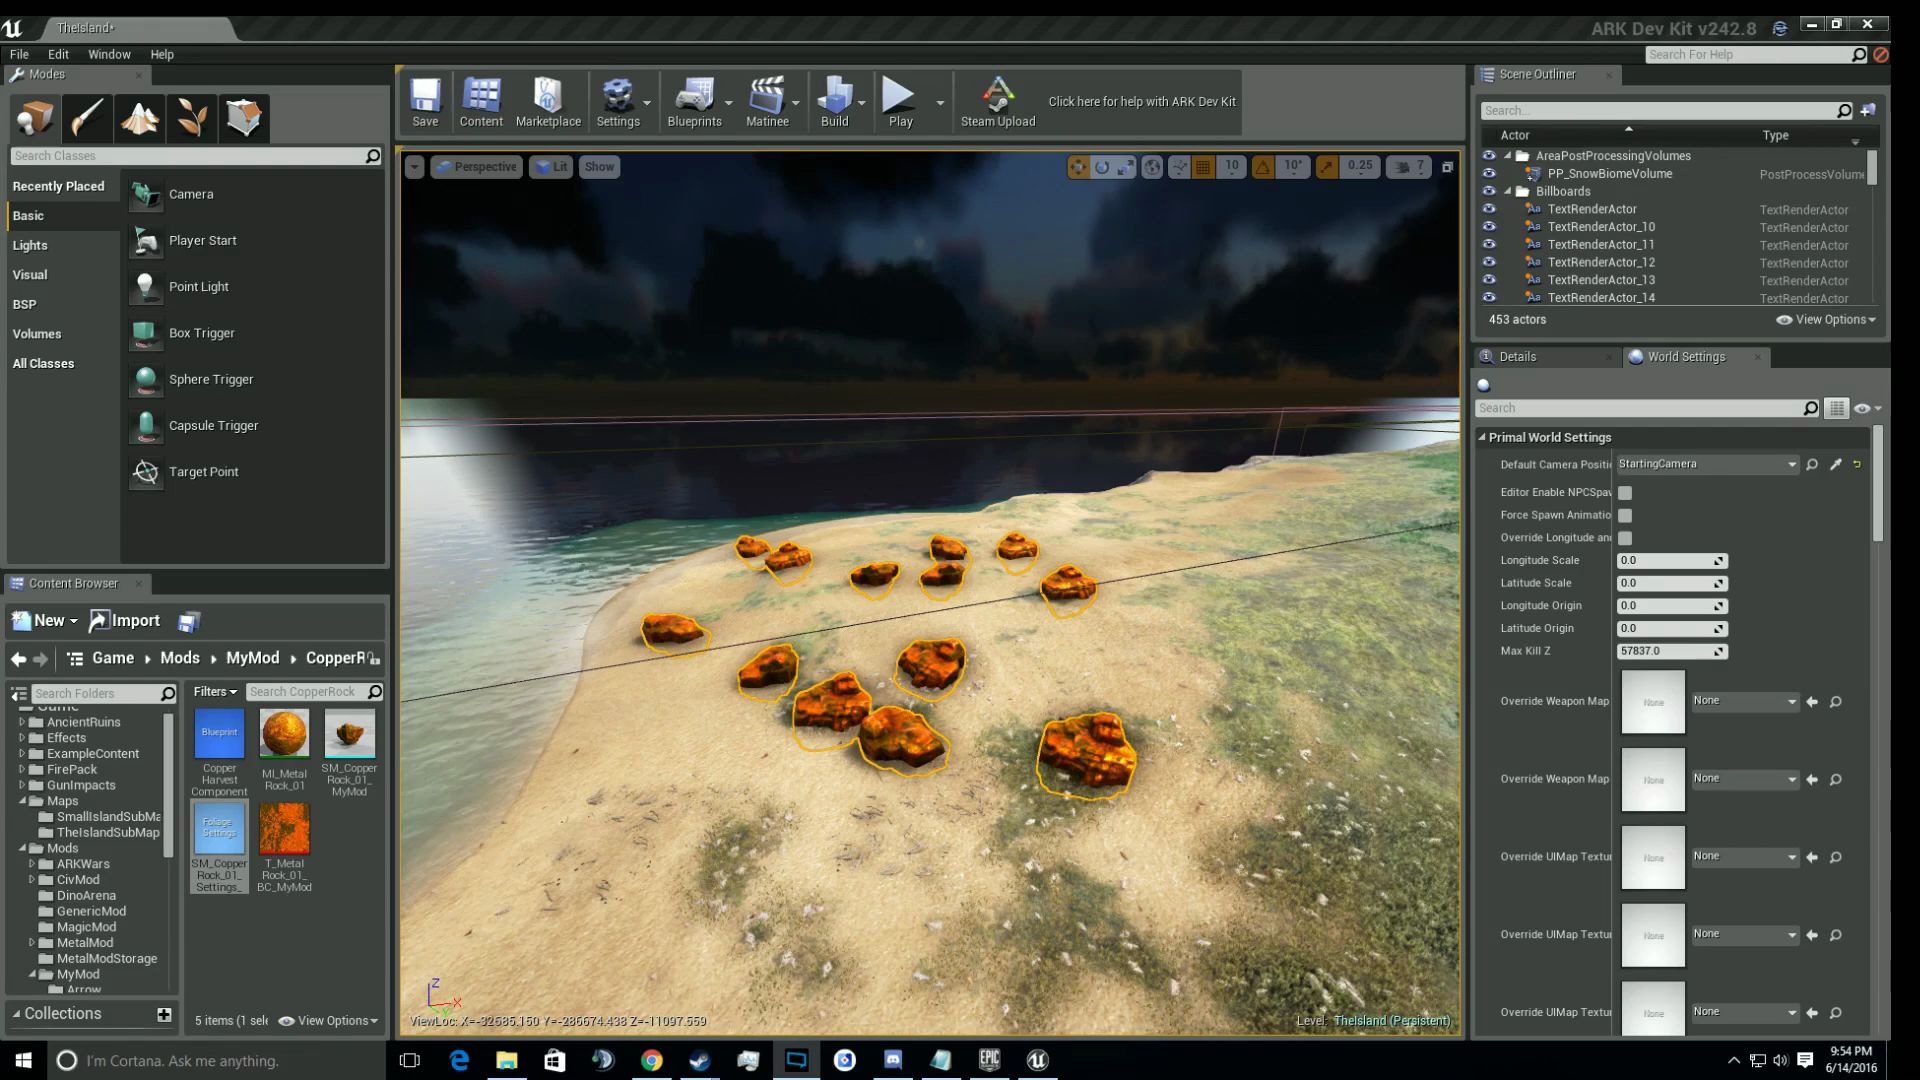Open the File menu

click(x=19, y=54)
